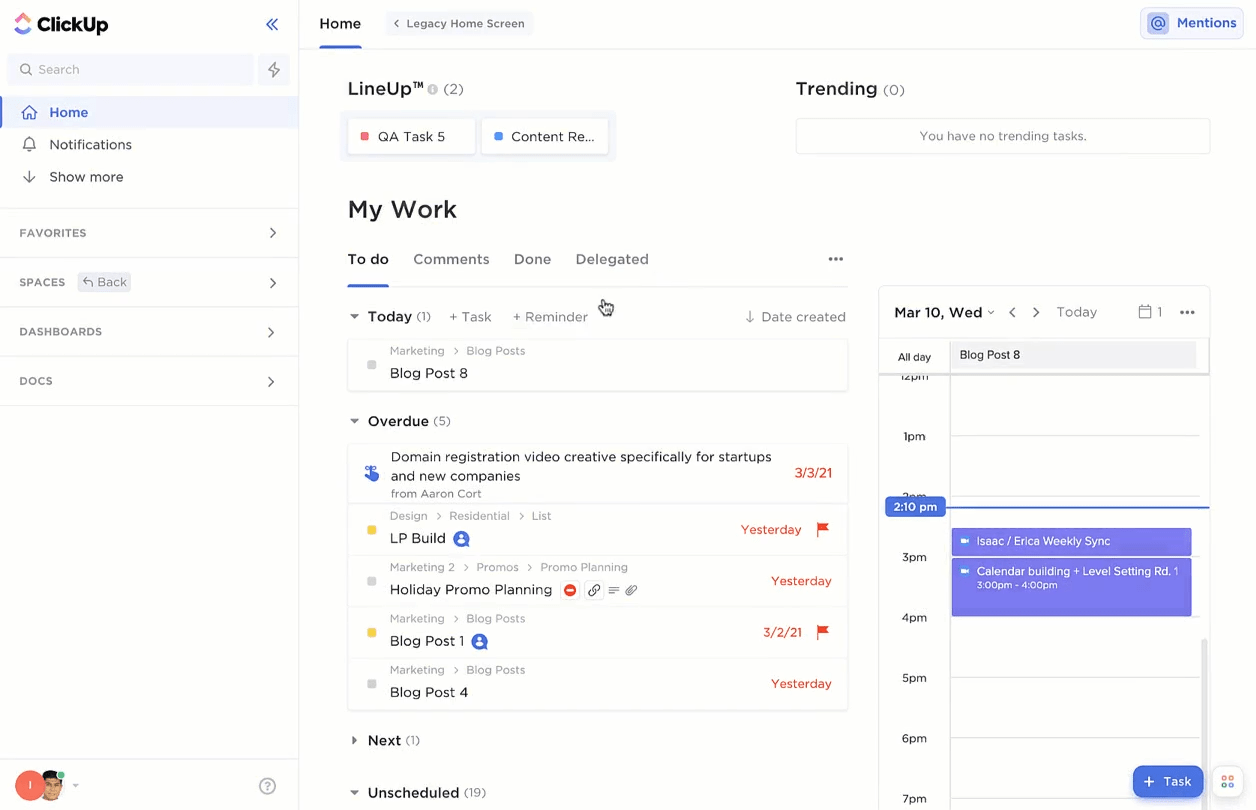Click the assignee avatar on LP Build
Viewport: 1256px width, 810px height.
(x=461, y=539)
